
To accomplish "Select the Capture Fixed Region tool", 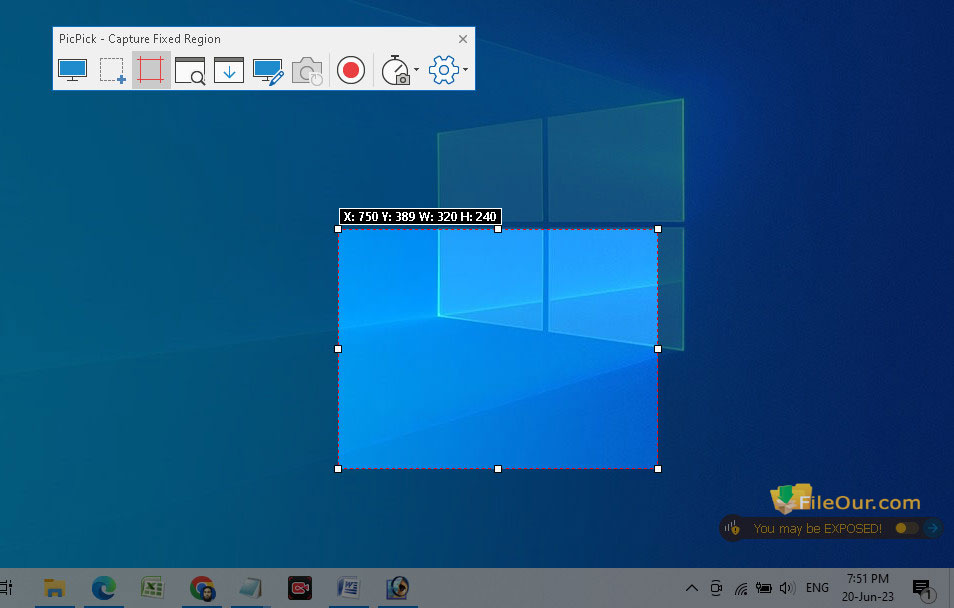I will [151, 70].
